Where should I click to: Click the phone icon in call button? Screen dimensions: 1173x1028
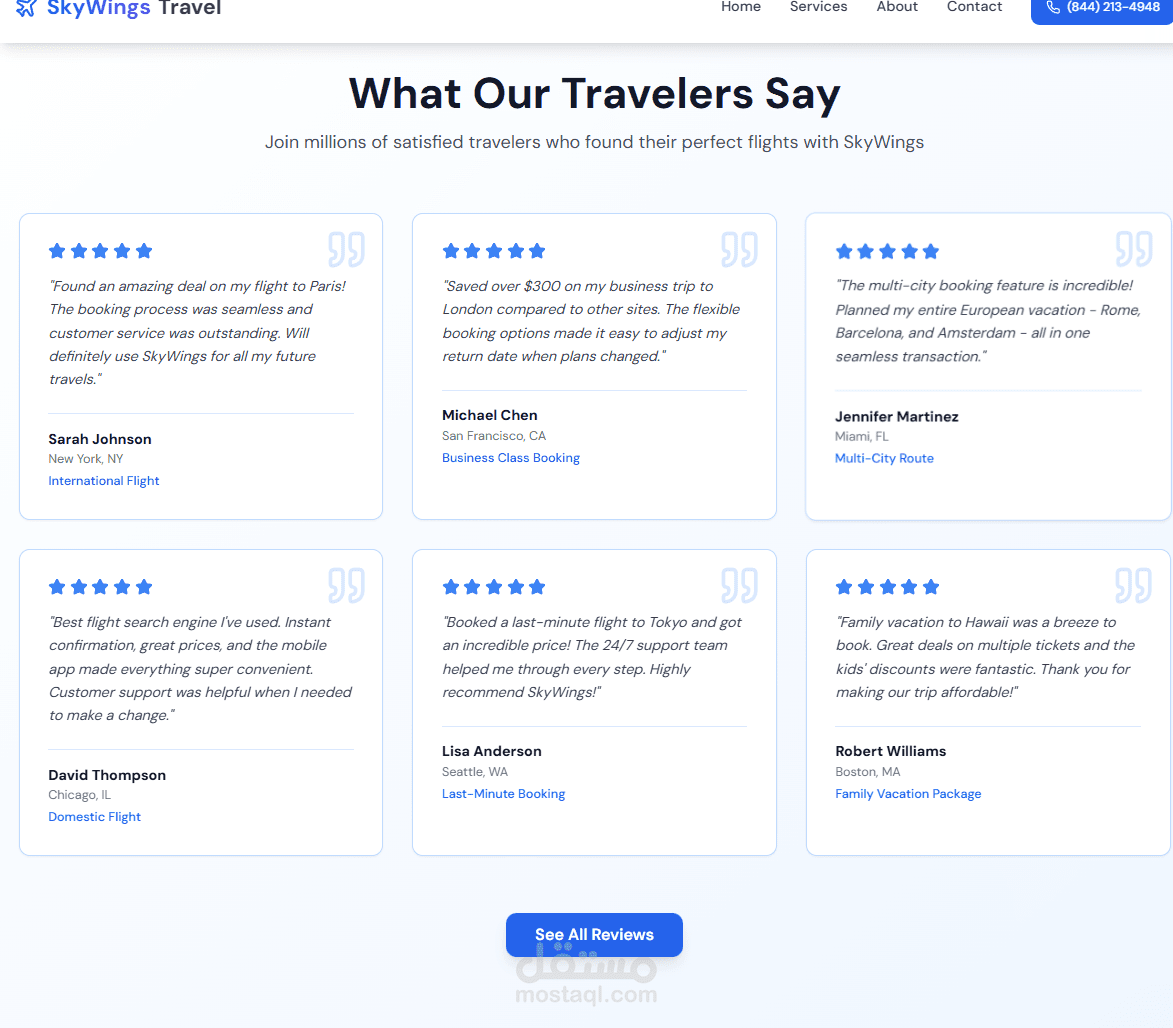(1053, 7)
